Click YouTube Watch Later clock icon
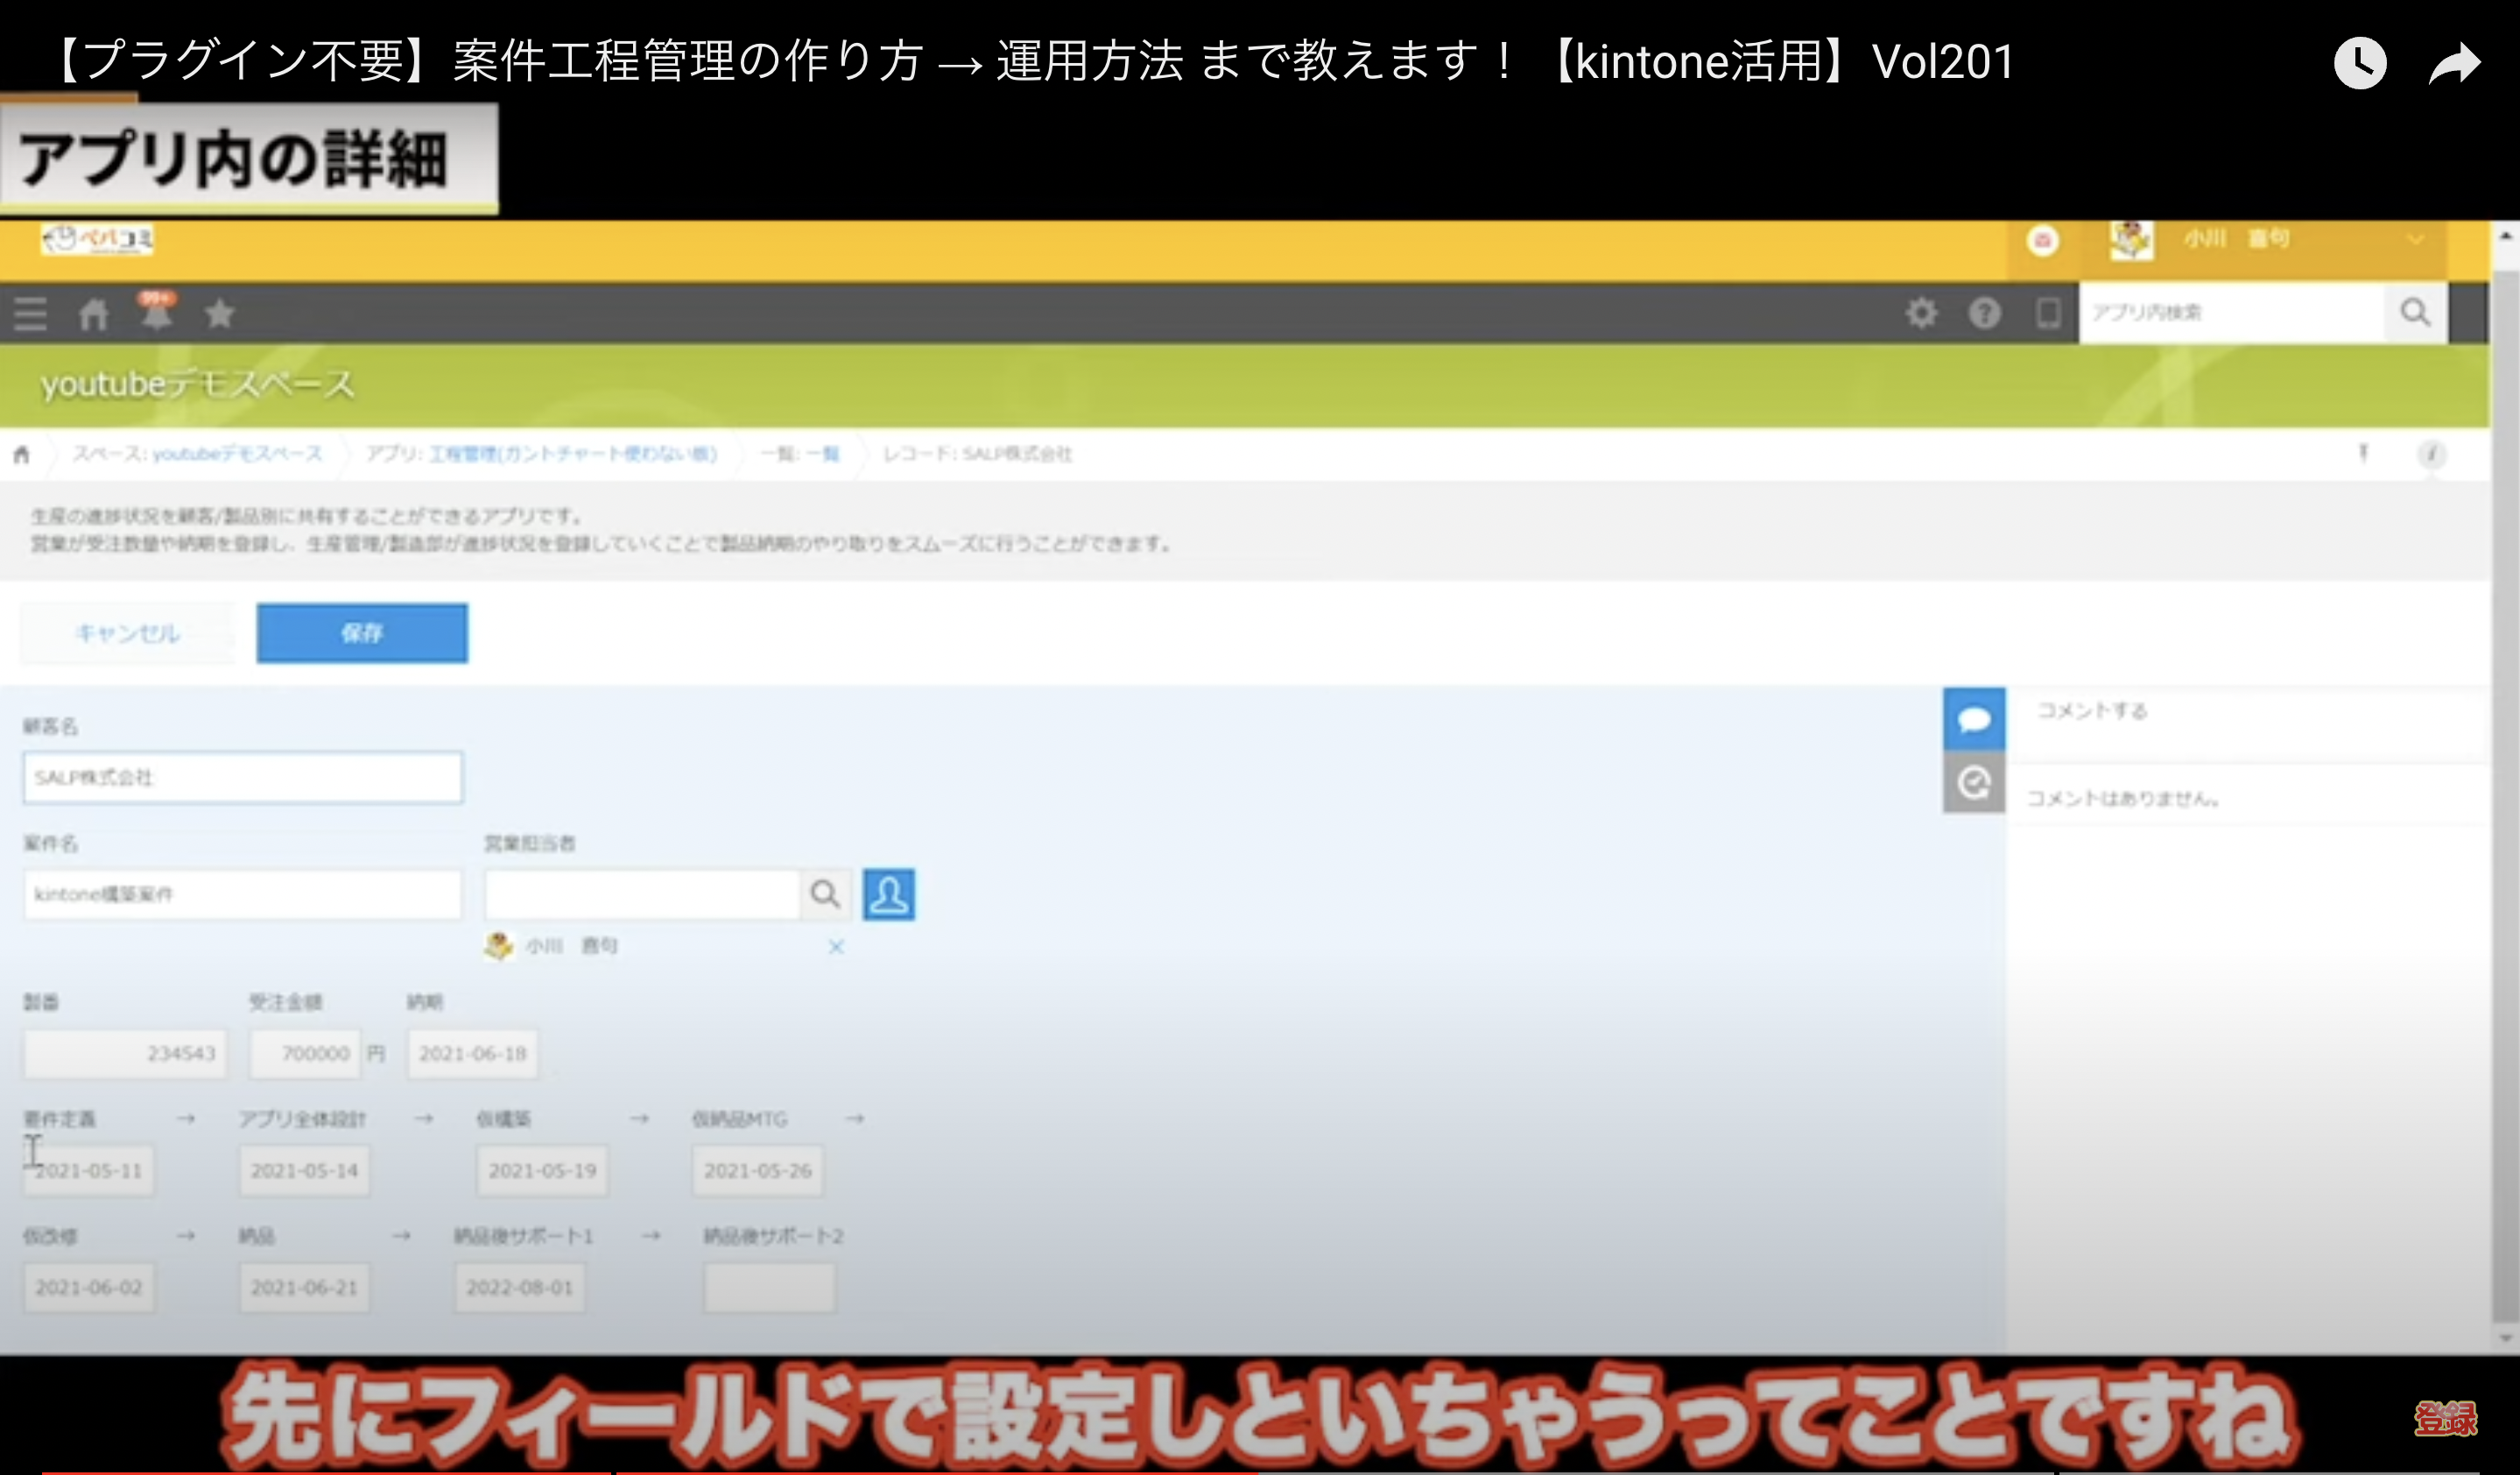 pyautogui.click(x=2360, y=62)
